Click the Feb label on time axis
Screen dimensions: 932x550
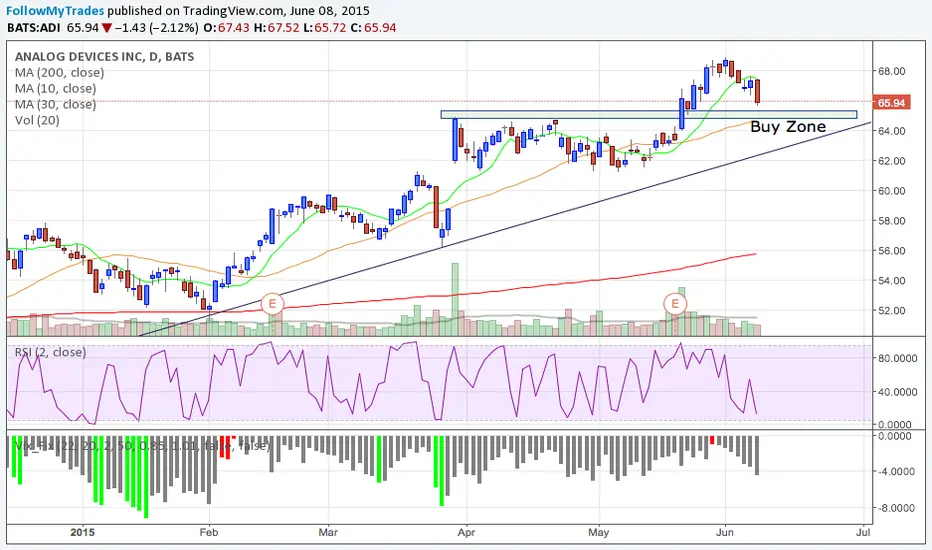point(209,532)
